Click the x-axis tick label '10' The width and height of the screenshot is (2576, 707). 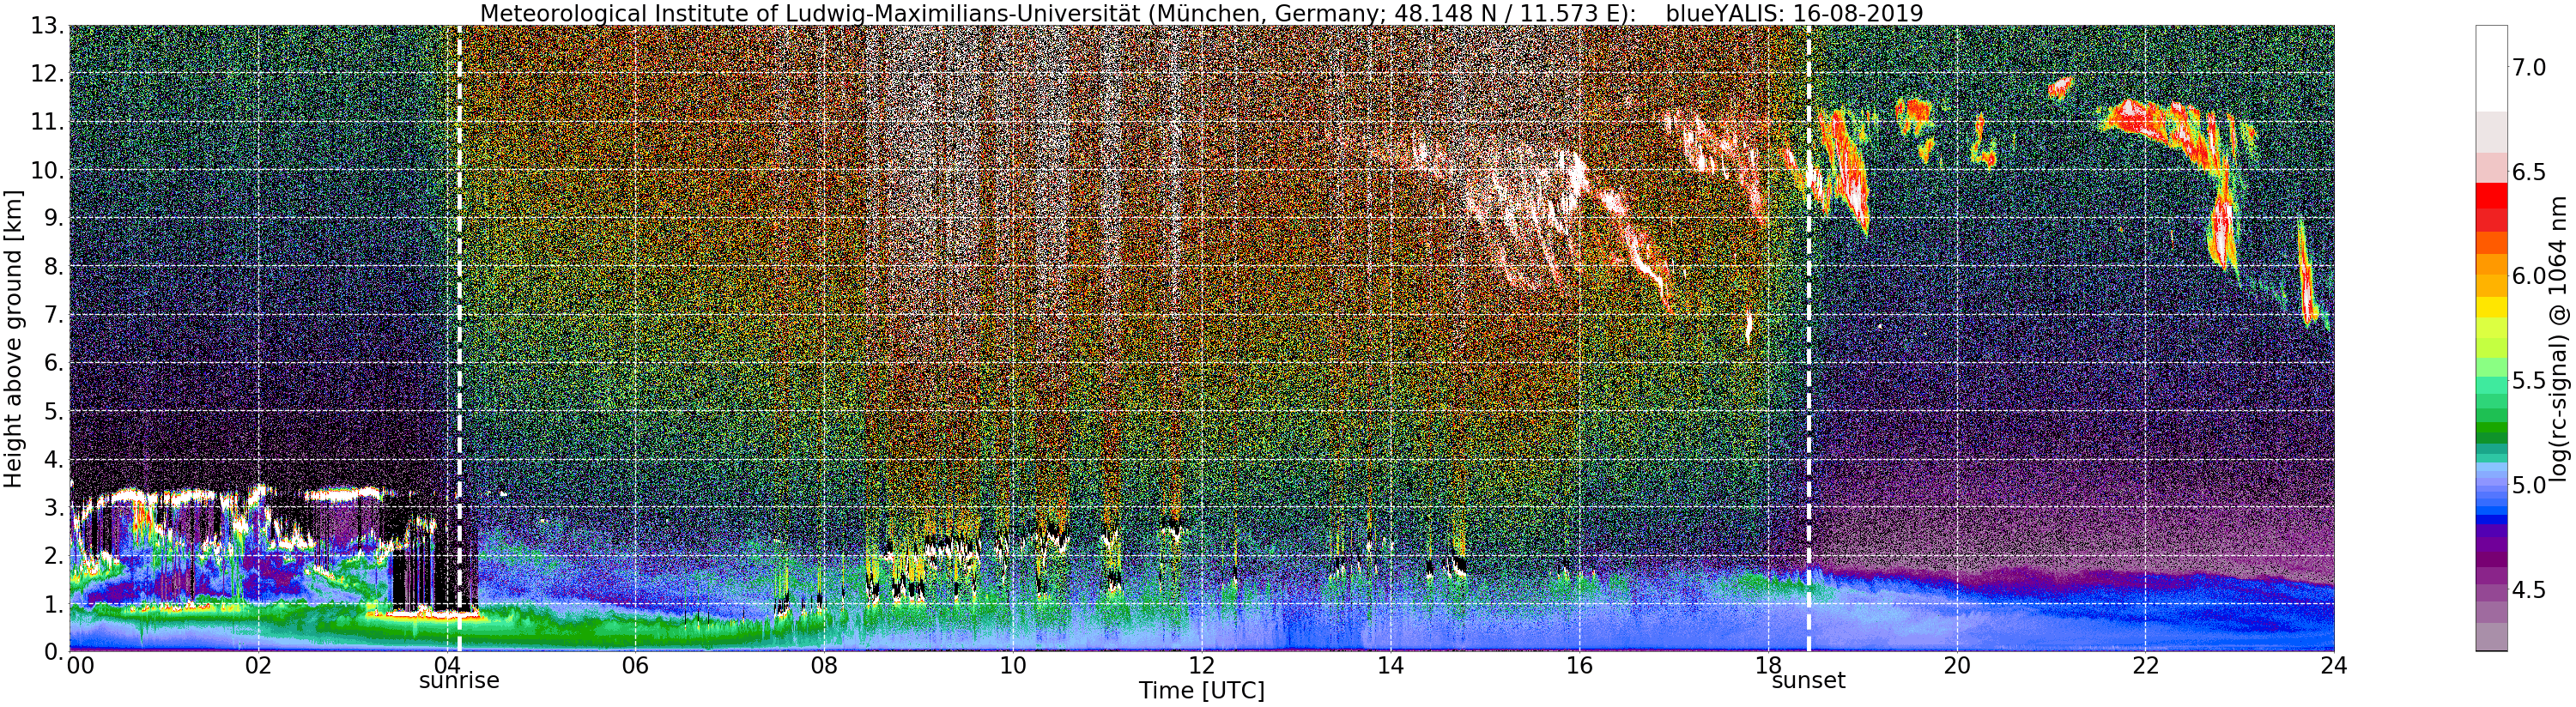(1012, 665)
